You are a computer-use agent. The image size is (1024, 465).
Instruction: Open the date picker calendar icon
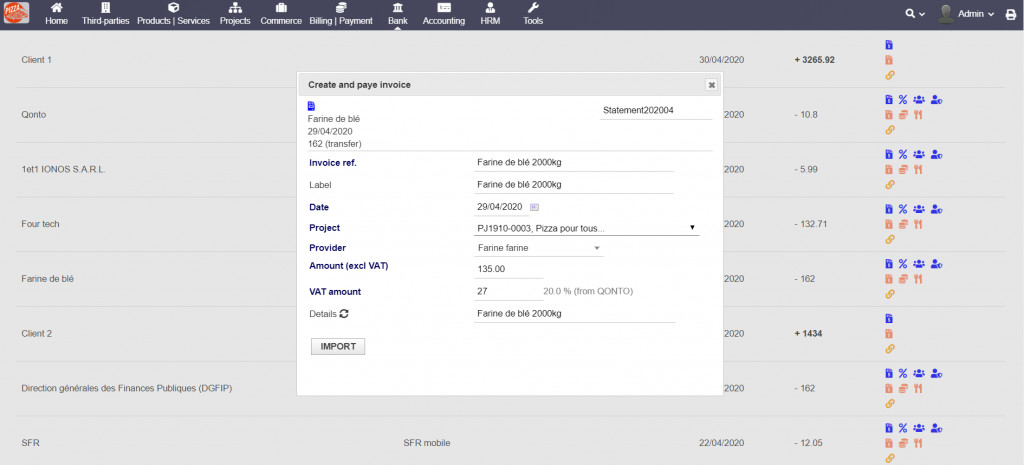[533, 207]
